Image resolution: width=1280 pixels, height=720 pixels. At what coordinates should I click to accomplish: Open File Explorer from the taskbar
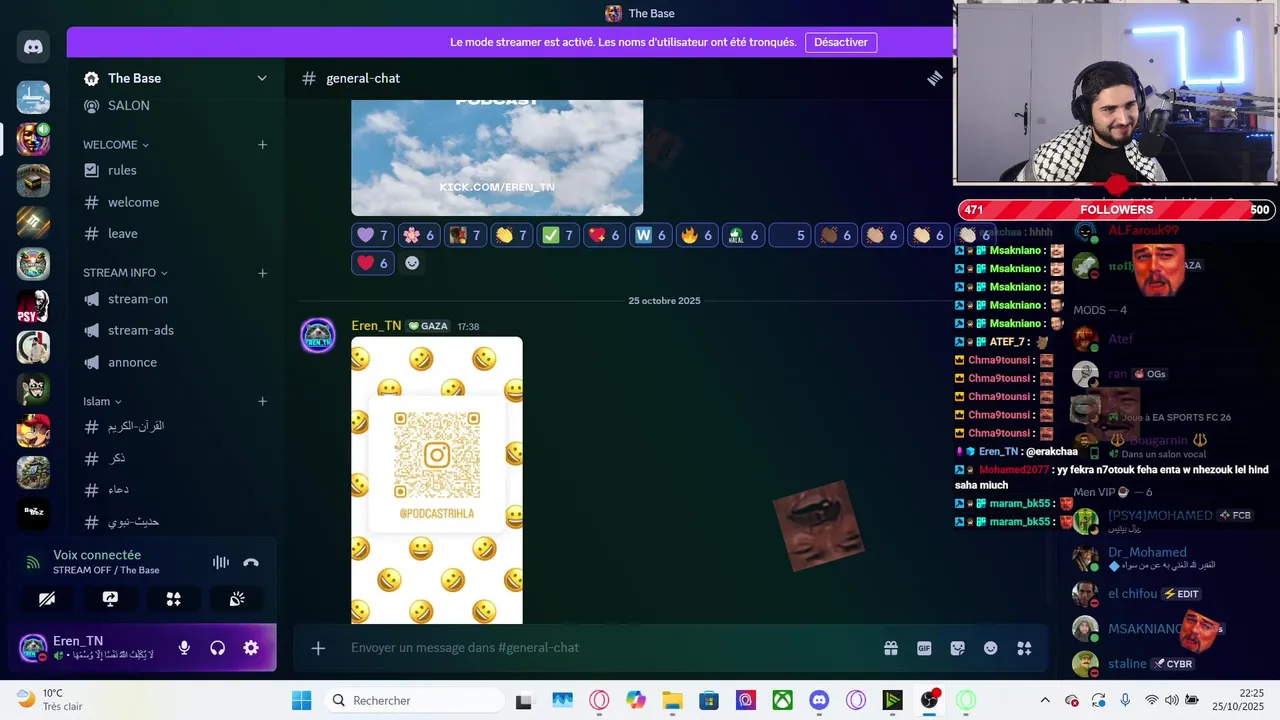click(x=672, y=700)
